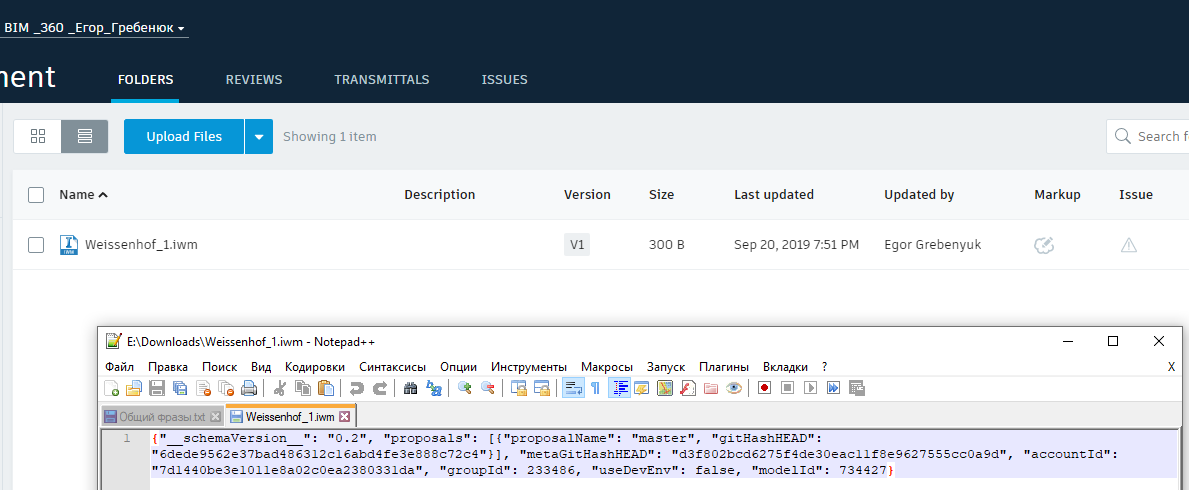Switch to Общий фразы.txt tab
The height and width of the screenshot is (490, 1189).
point(162,417)
